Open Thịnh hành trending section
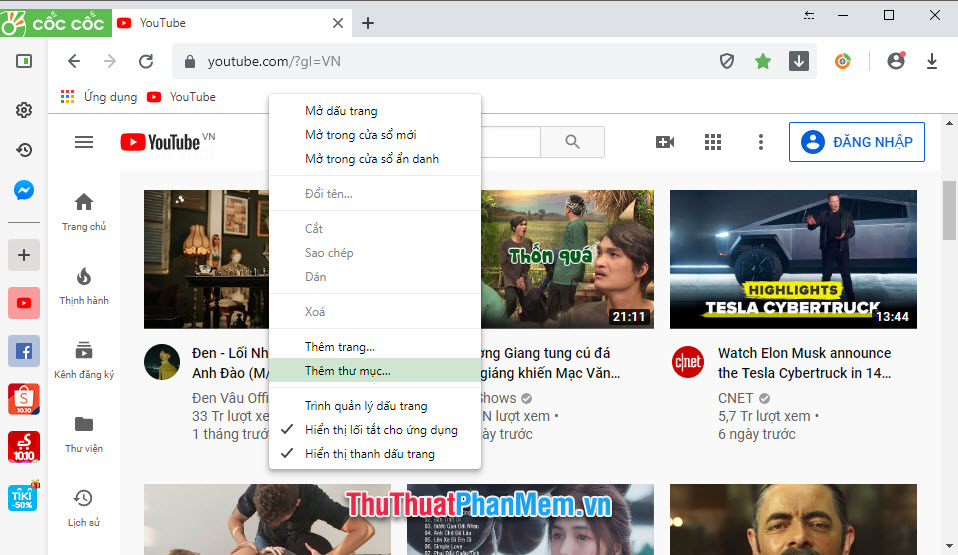 (84, 286)
